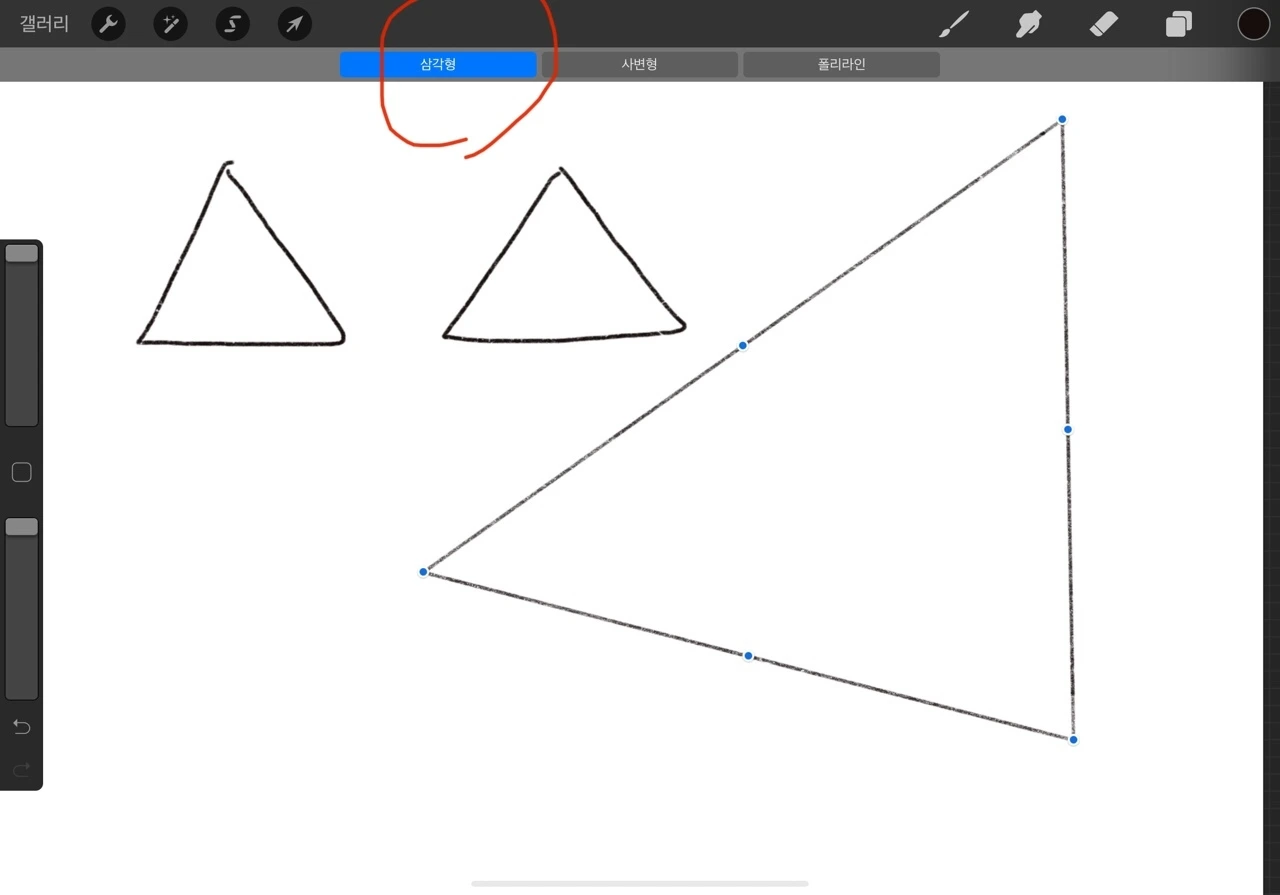Click the brush size slider handle
This screenshot has height=895, width=1280.
(22, 253)
